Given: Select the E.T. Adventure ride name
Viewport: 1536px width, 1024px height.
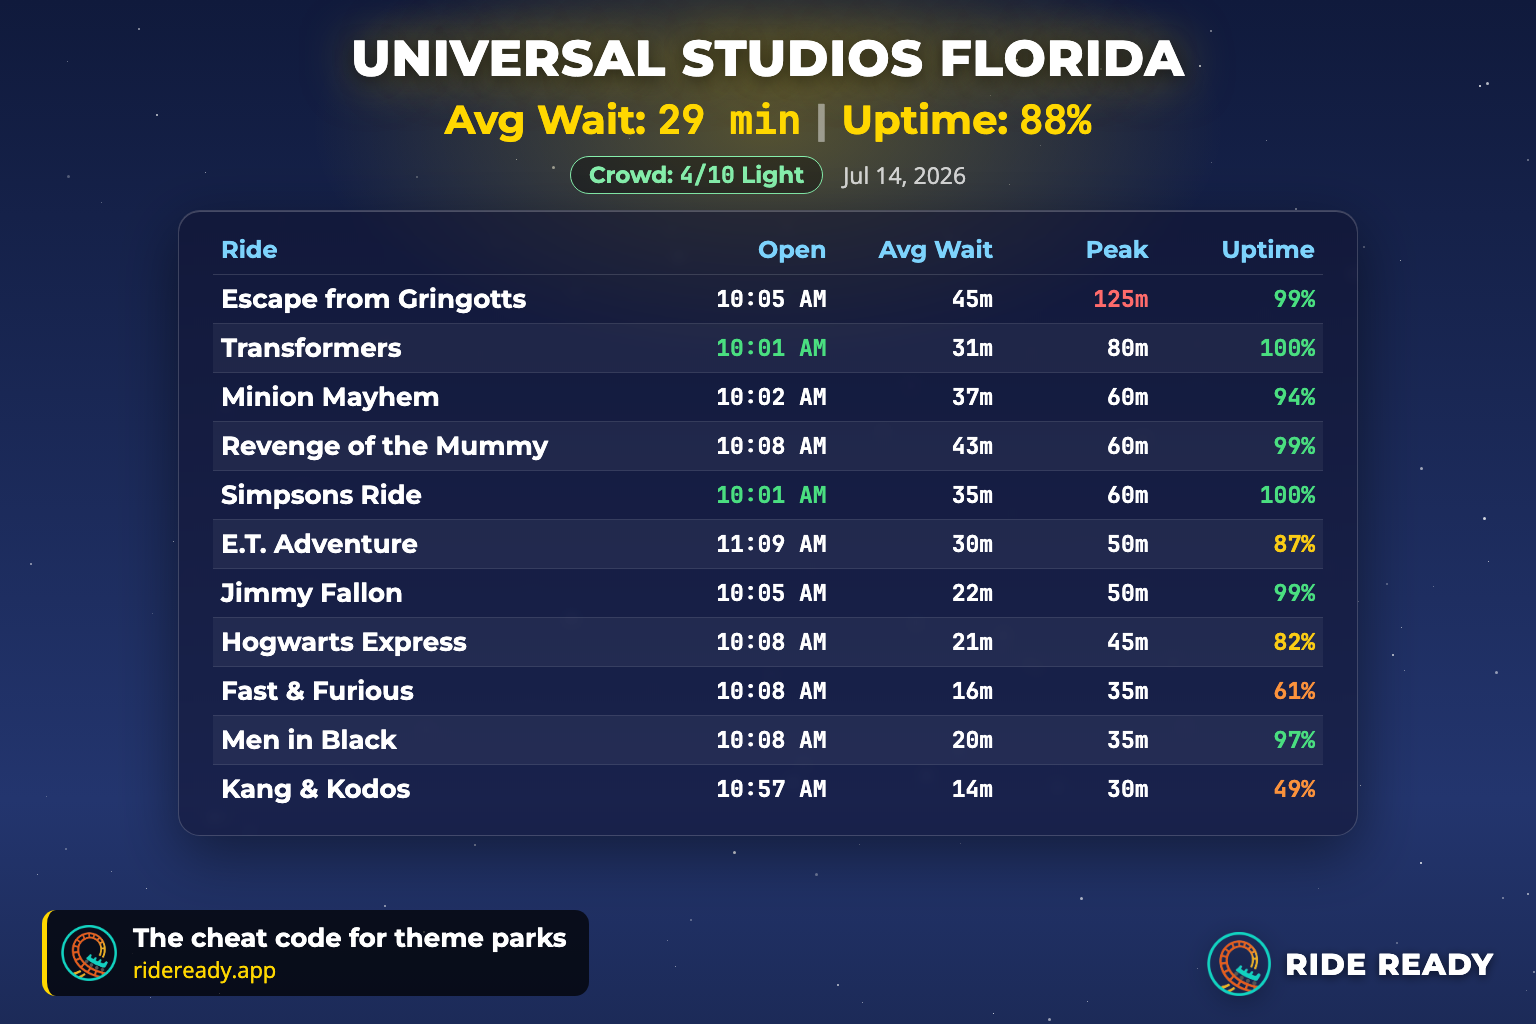Looking at the screenshot, I should click(319, 544).
